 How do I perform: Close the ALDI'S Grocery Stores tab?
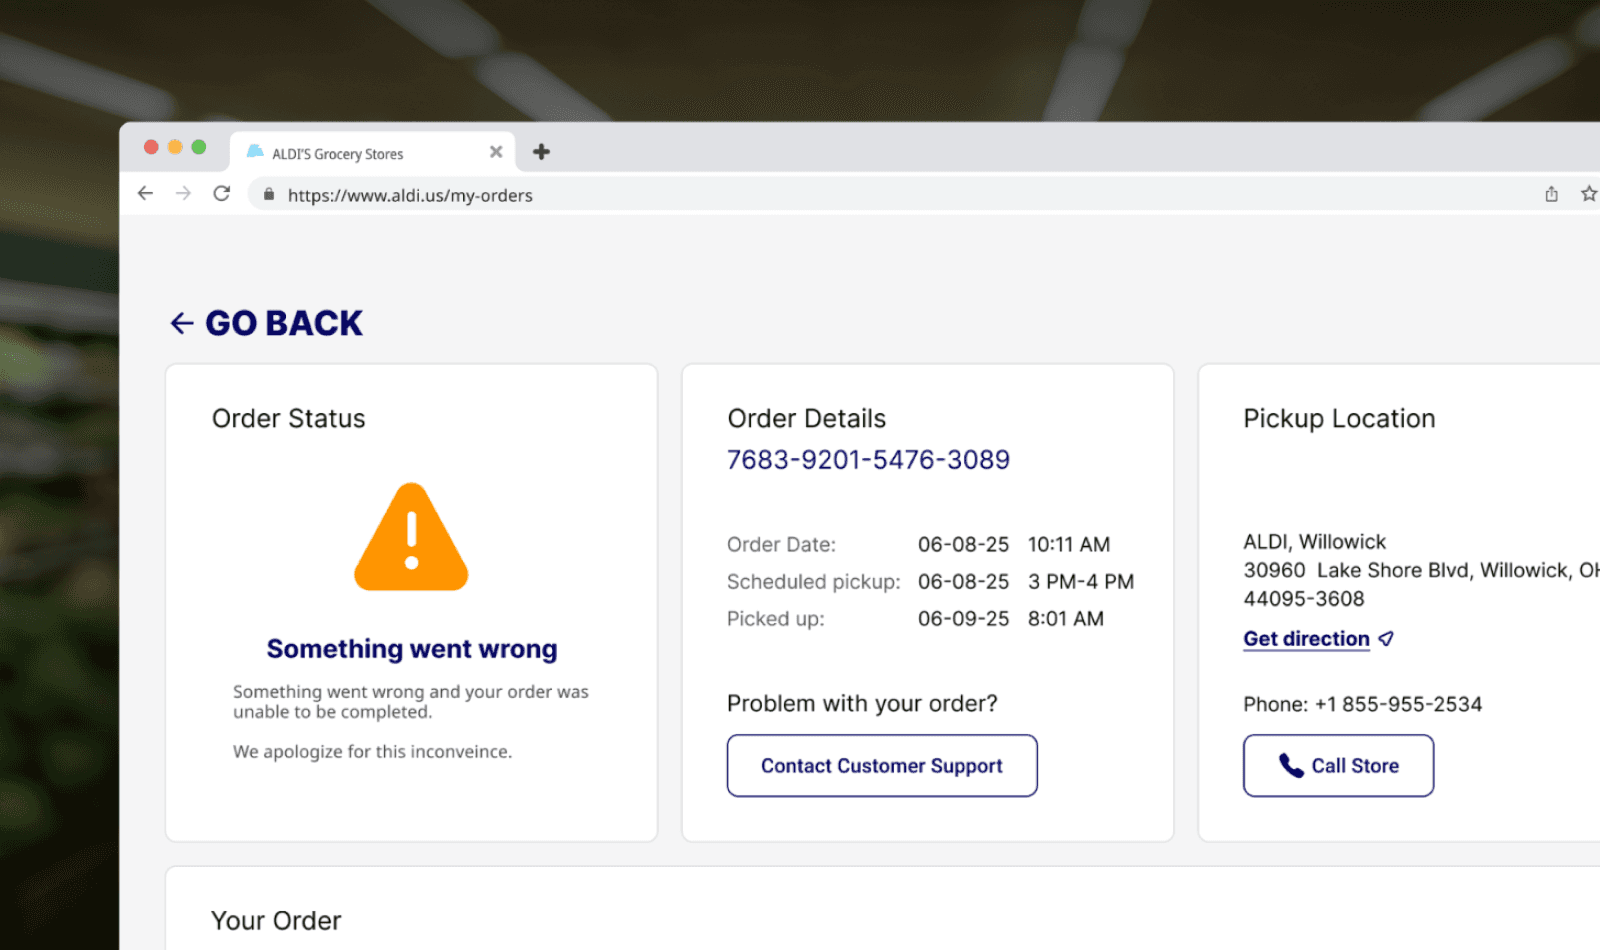click(496, 152)
